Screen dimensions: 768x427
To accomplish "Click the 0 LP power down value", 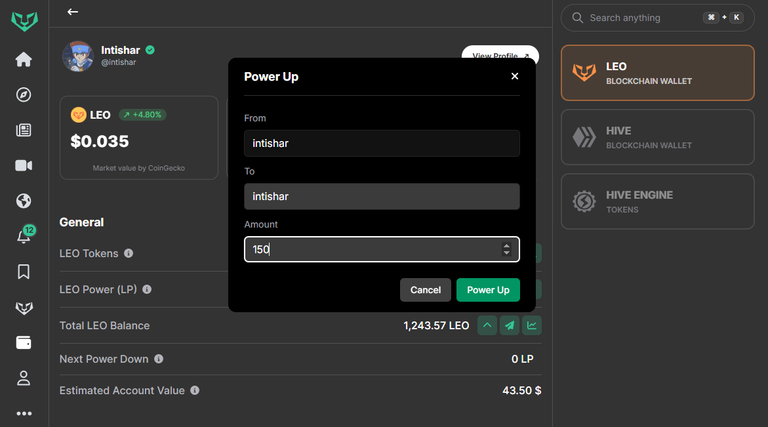I will (522, 359).
